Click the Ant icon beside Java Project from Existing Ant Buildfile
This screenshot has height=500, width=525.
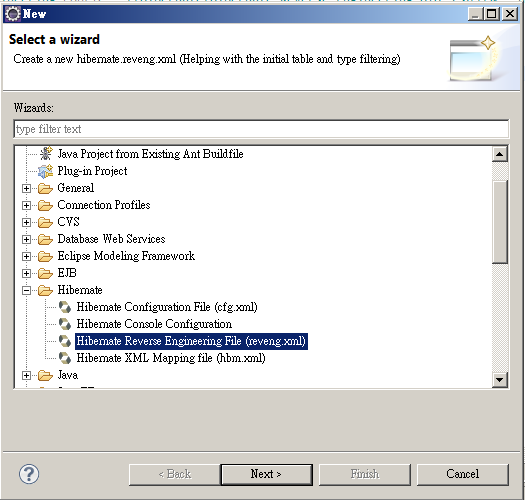(x=46, y=154)
